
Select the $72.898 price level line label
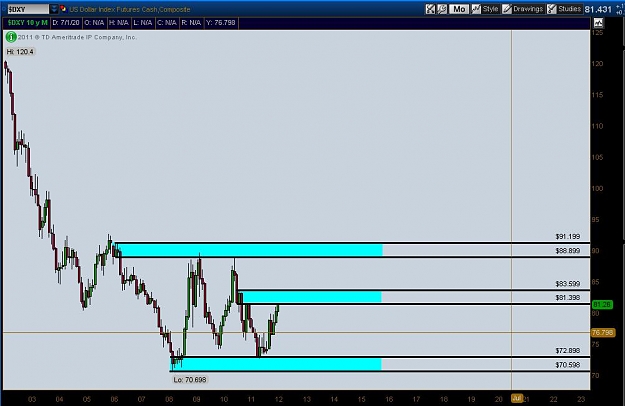coord(568,351)
